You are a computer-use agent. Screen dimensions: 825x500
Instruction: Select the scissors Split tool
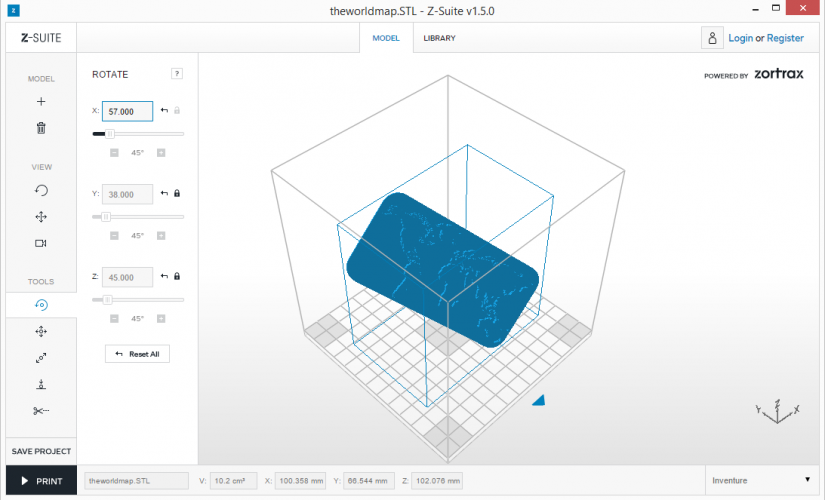[41, 411]
